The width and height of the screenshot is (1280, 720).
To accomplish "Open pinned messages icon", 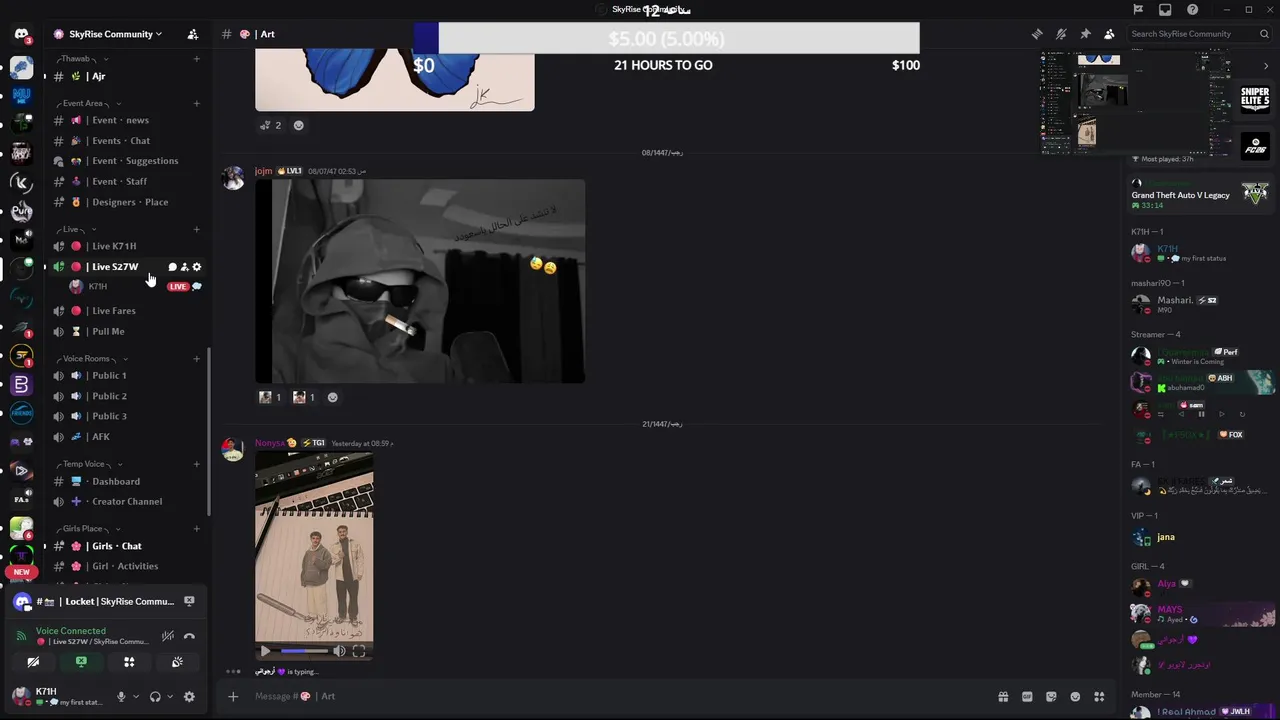I will coord(1085,34).
